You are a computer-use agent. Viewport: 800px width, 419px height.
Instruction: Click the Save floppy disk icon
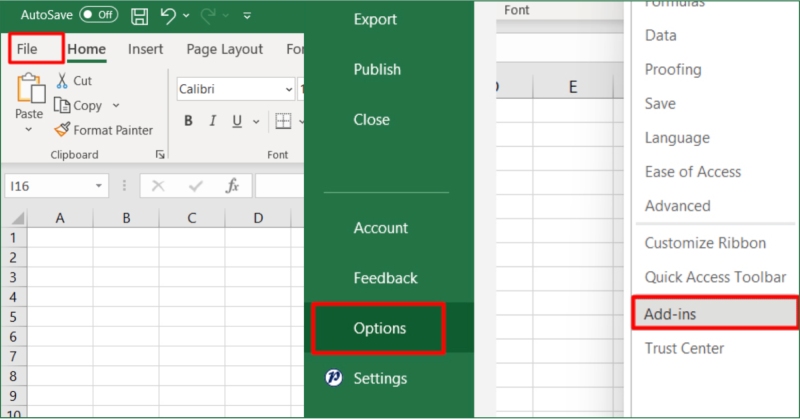pos(139,16)
